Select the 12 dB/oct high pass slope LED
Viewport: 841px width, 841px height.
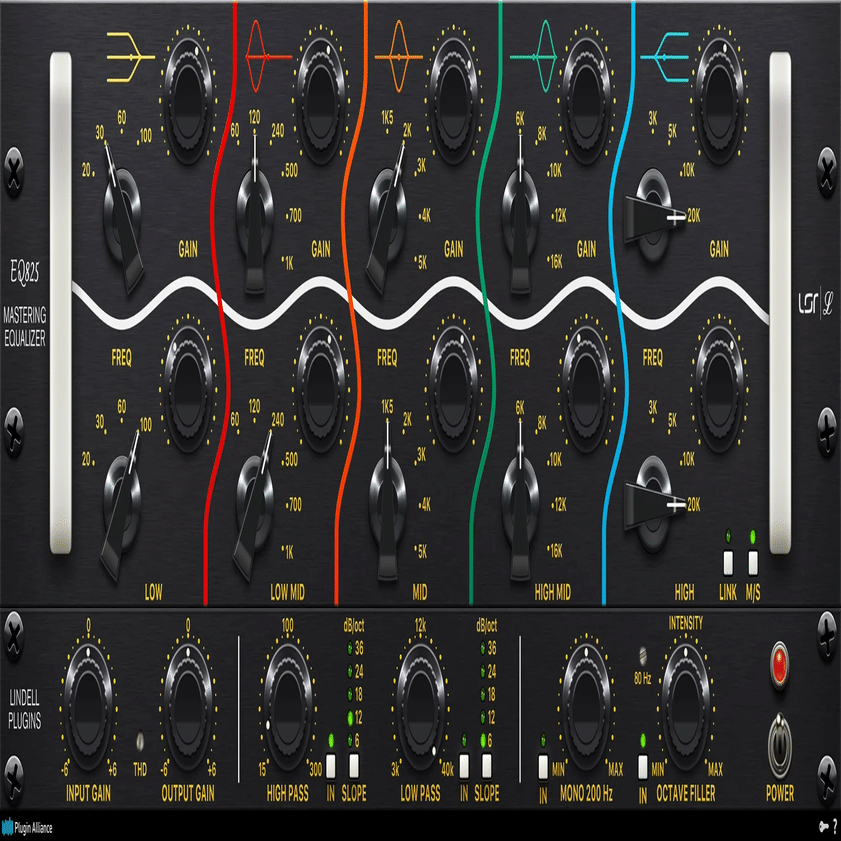(350, 717)
